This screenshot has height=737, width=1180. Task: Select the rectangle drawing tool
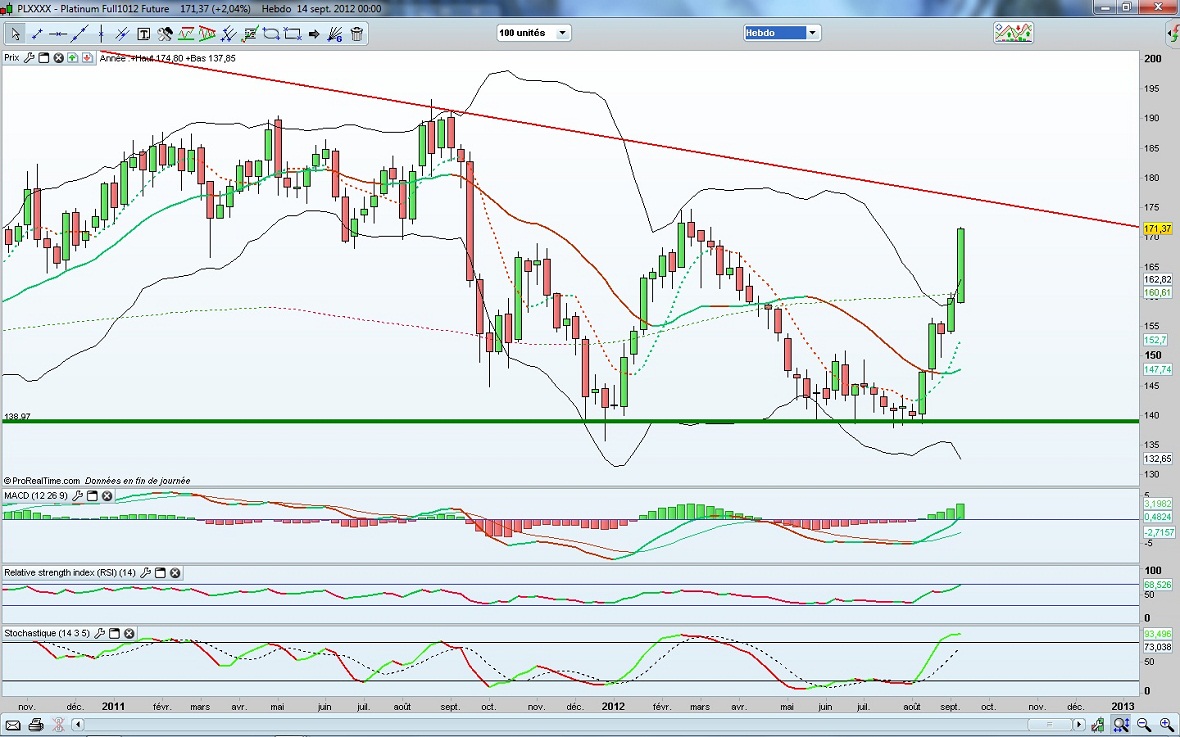tap(293, 34)
